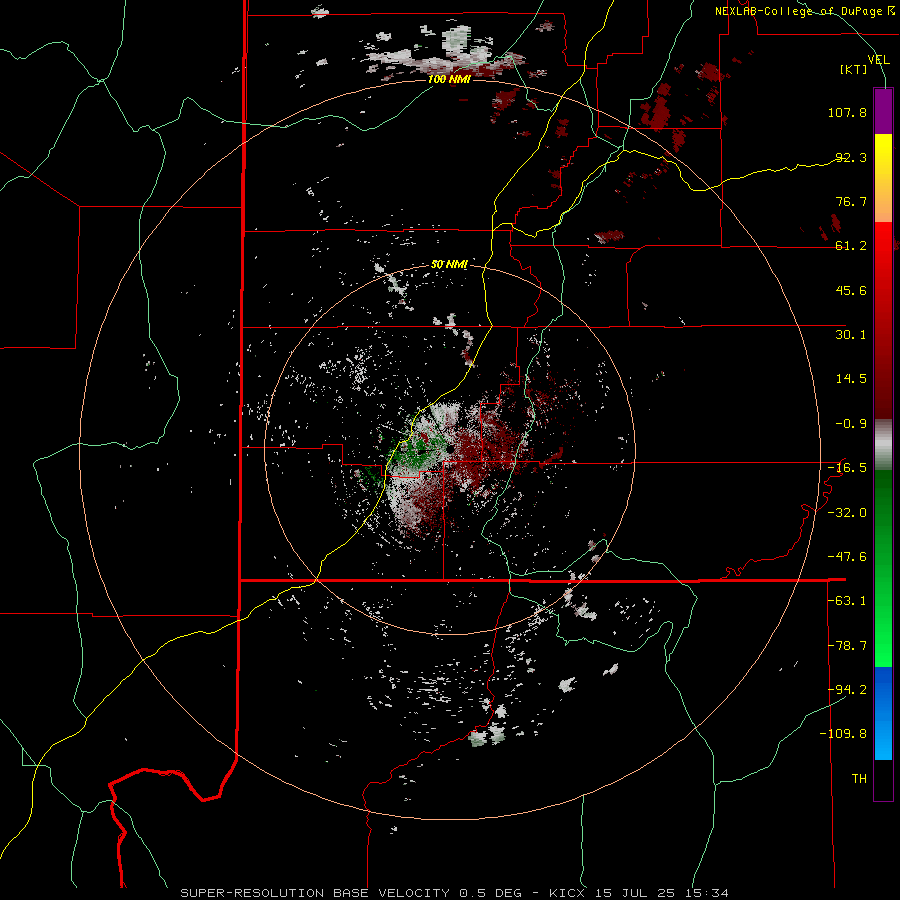This screenshot has width=900, height=900.
Task: Select the -78.7 velocity scale value
Action: (847, 646)
